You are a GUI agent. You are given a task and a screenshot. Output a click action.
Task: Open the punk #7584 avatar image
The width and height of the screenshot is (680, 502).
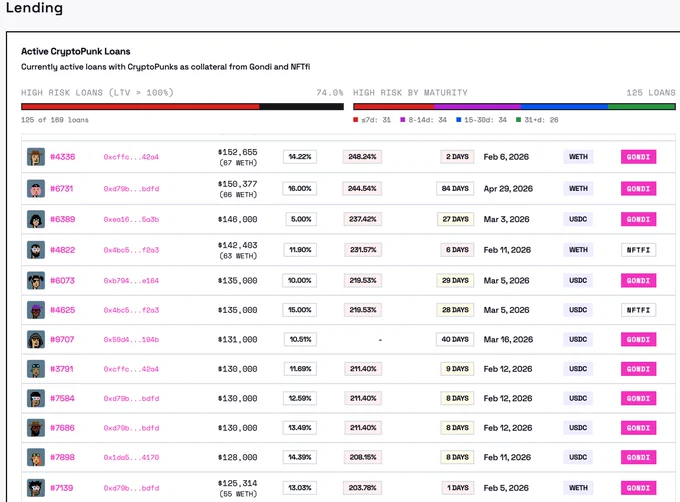(x=36, y=398)
